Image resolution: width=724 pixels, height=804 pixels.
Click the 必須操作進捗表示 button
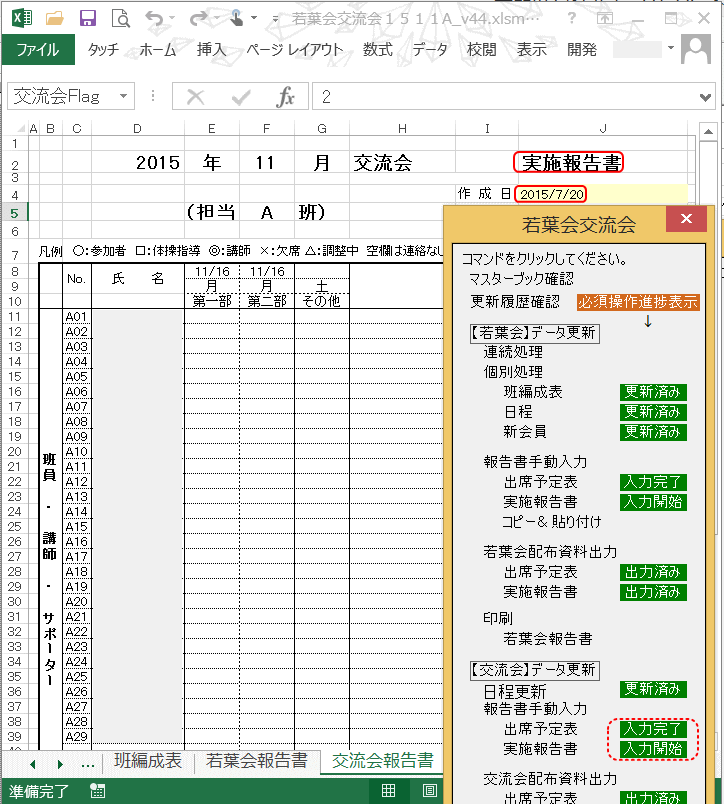point(637,302)
